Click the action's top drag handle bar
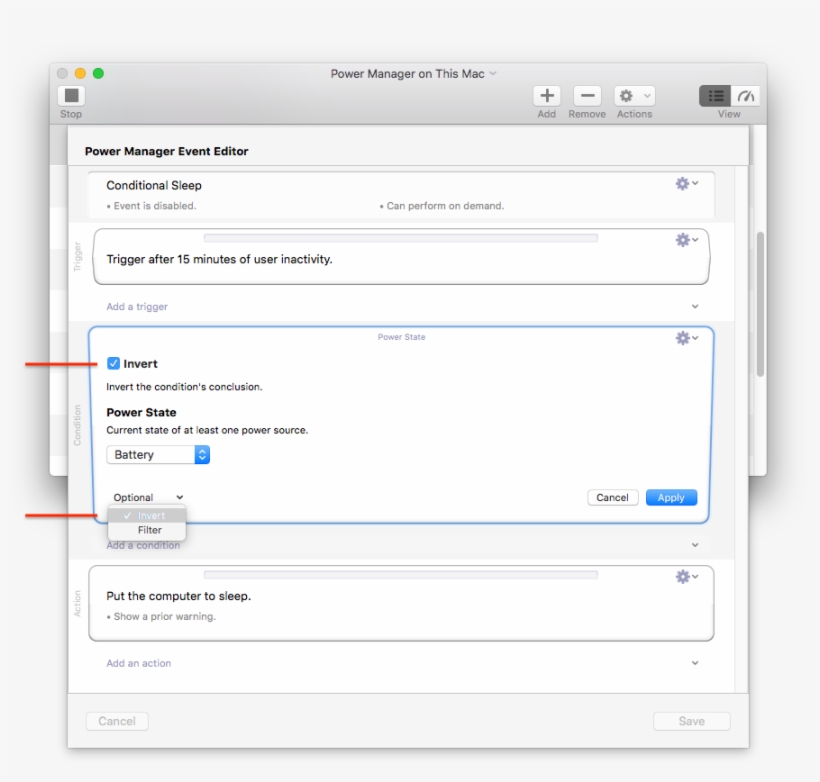This screenshot has height=782, width=820. pyautogui.click(x=401, y=575)
